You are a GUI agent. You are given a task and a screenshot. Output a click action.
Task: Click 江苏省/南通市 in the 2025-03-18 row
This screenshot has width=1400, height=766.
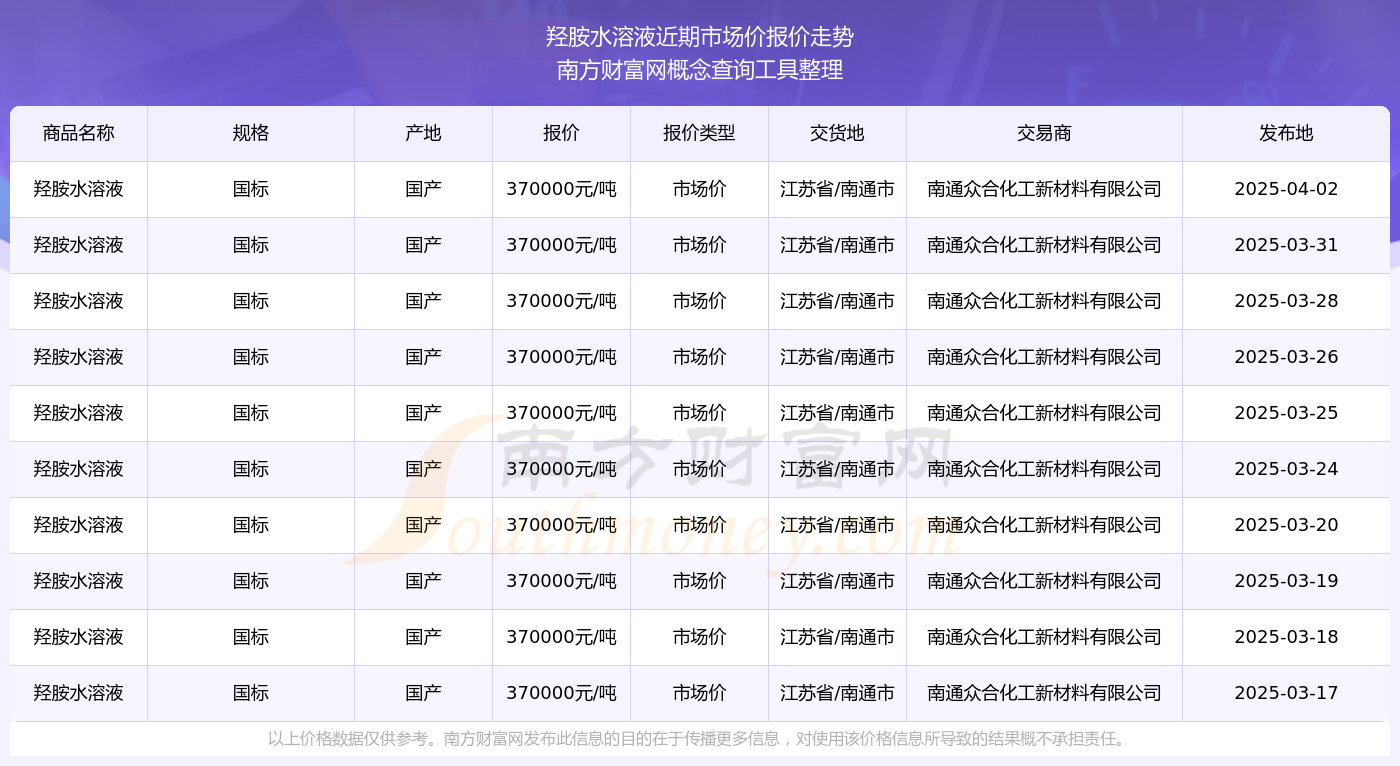[x=837, y=637]
